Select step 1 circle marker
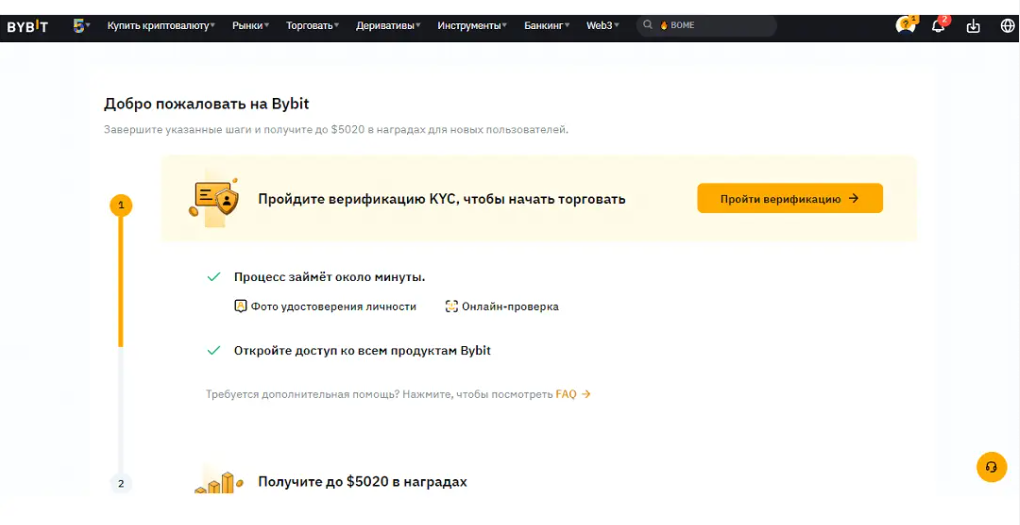The width and height of the screenshot is (1020, 525). (120, 206)
